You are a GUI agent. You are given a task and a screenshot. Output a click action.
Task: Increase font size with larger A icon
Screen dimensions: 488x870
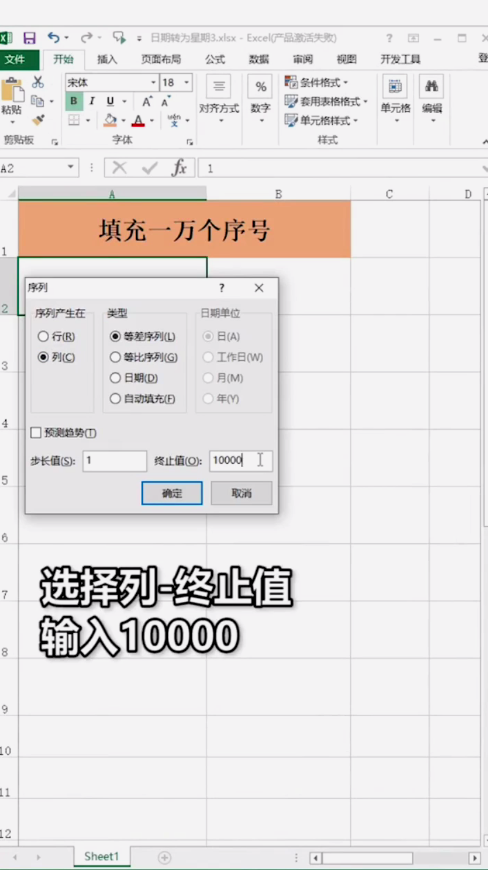coord(146,101)
